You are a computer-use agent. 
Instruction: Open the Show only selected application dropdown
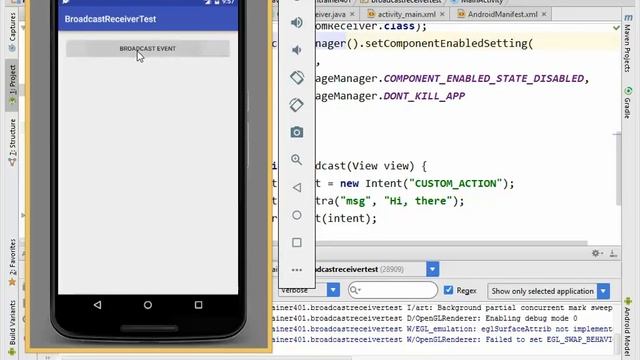point(603,291)
